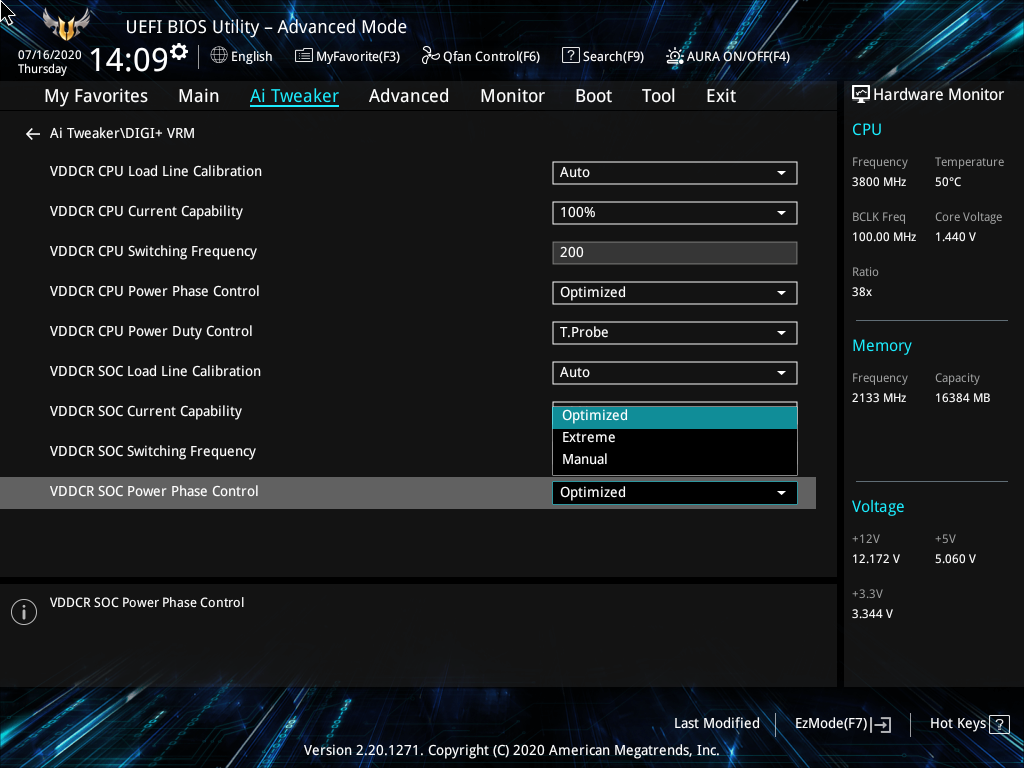Open MyFavorite(F3) list icon
Image resolution: width=1024 pixels, height=768 pixels.
point(303,56)
